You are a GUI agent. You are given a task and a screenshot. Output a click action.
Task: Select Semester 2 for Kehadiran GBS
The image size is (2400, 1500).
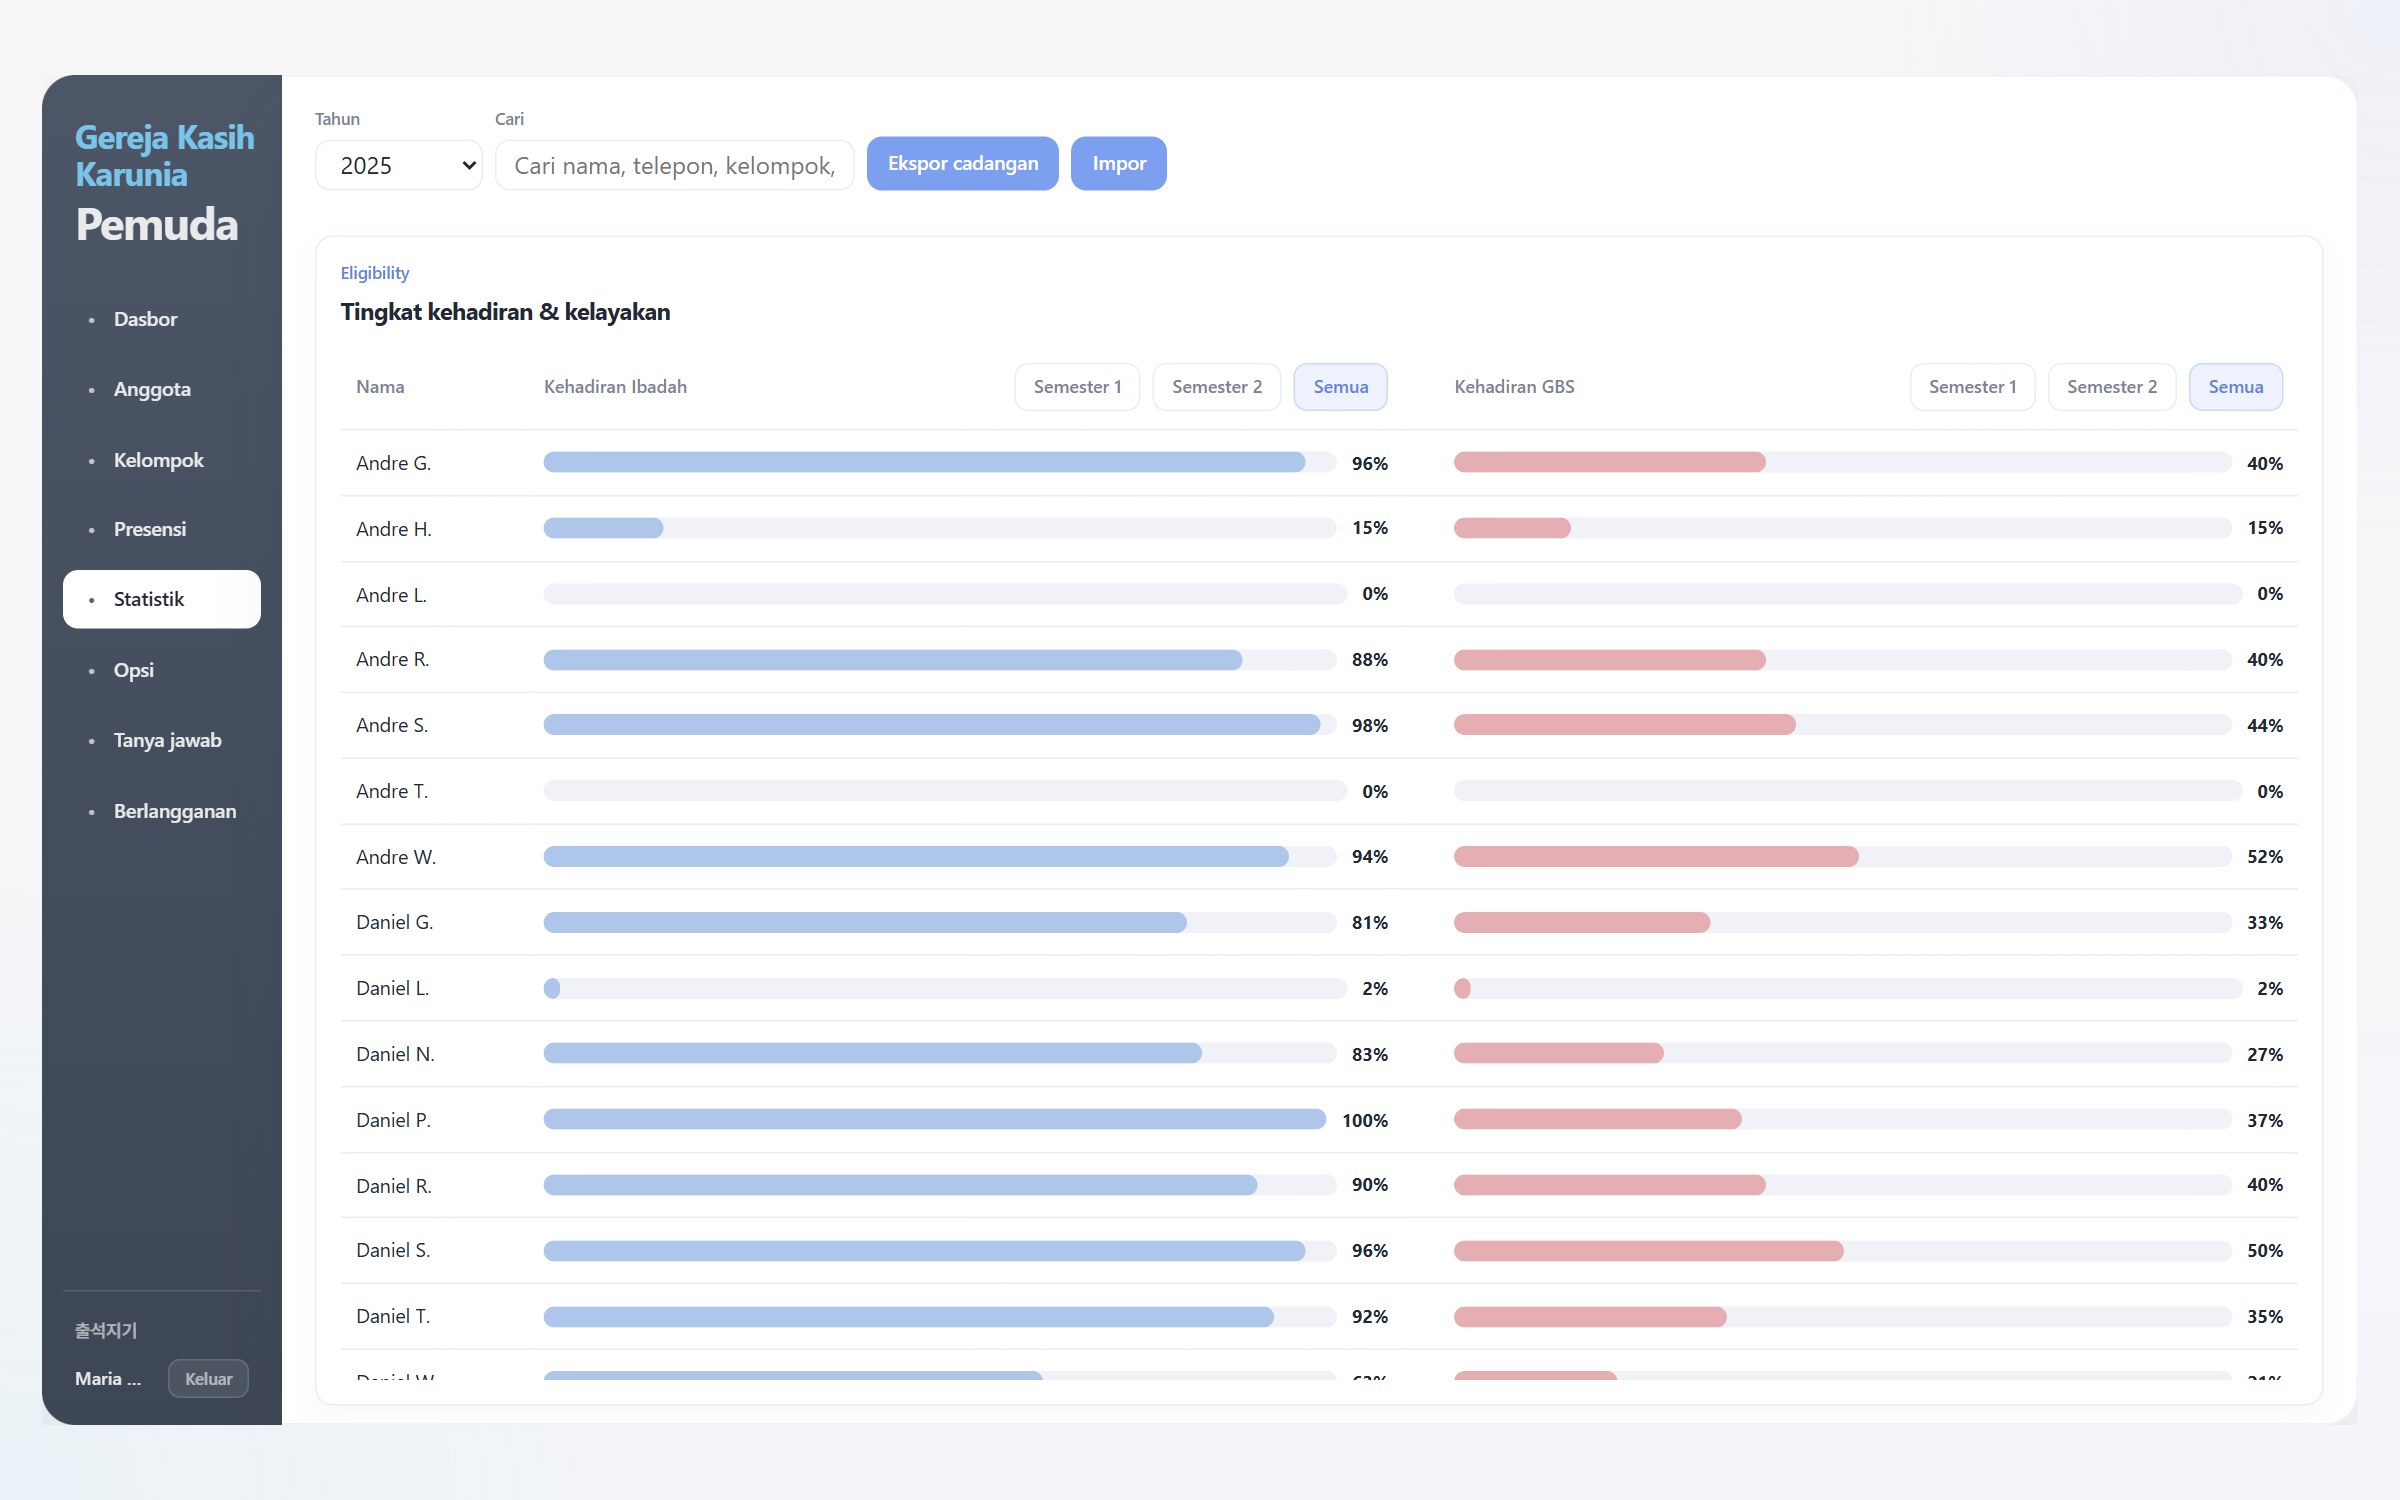2111,387
